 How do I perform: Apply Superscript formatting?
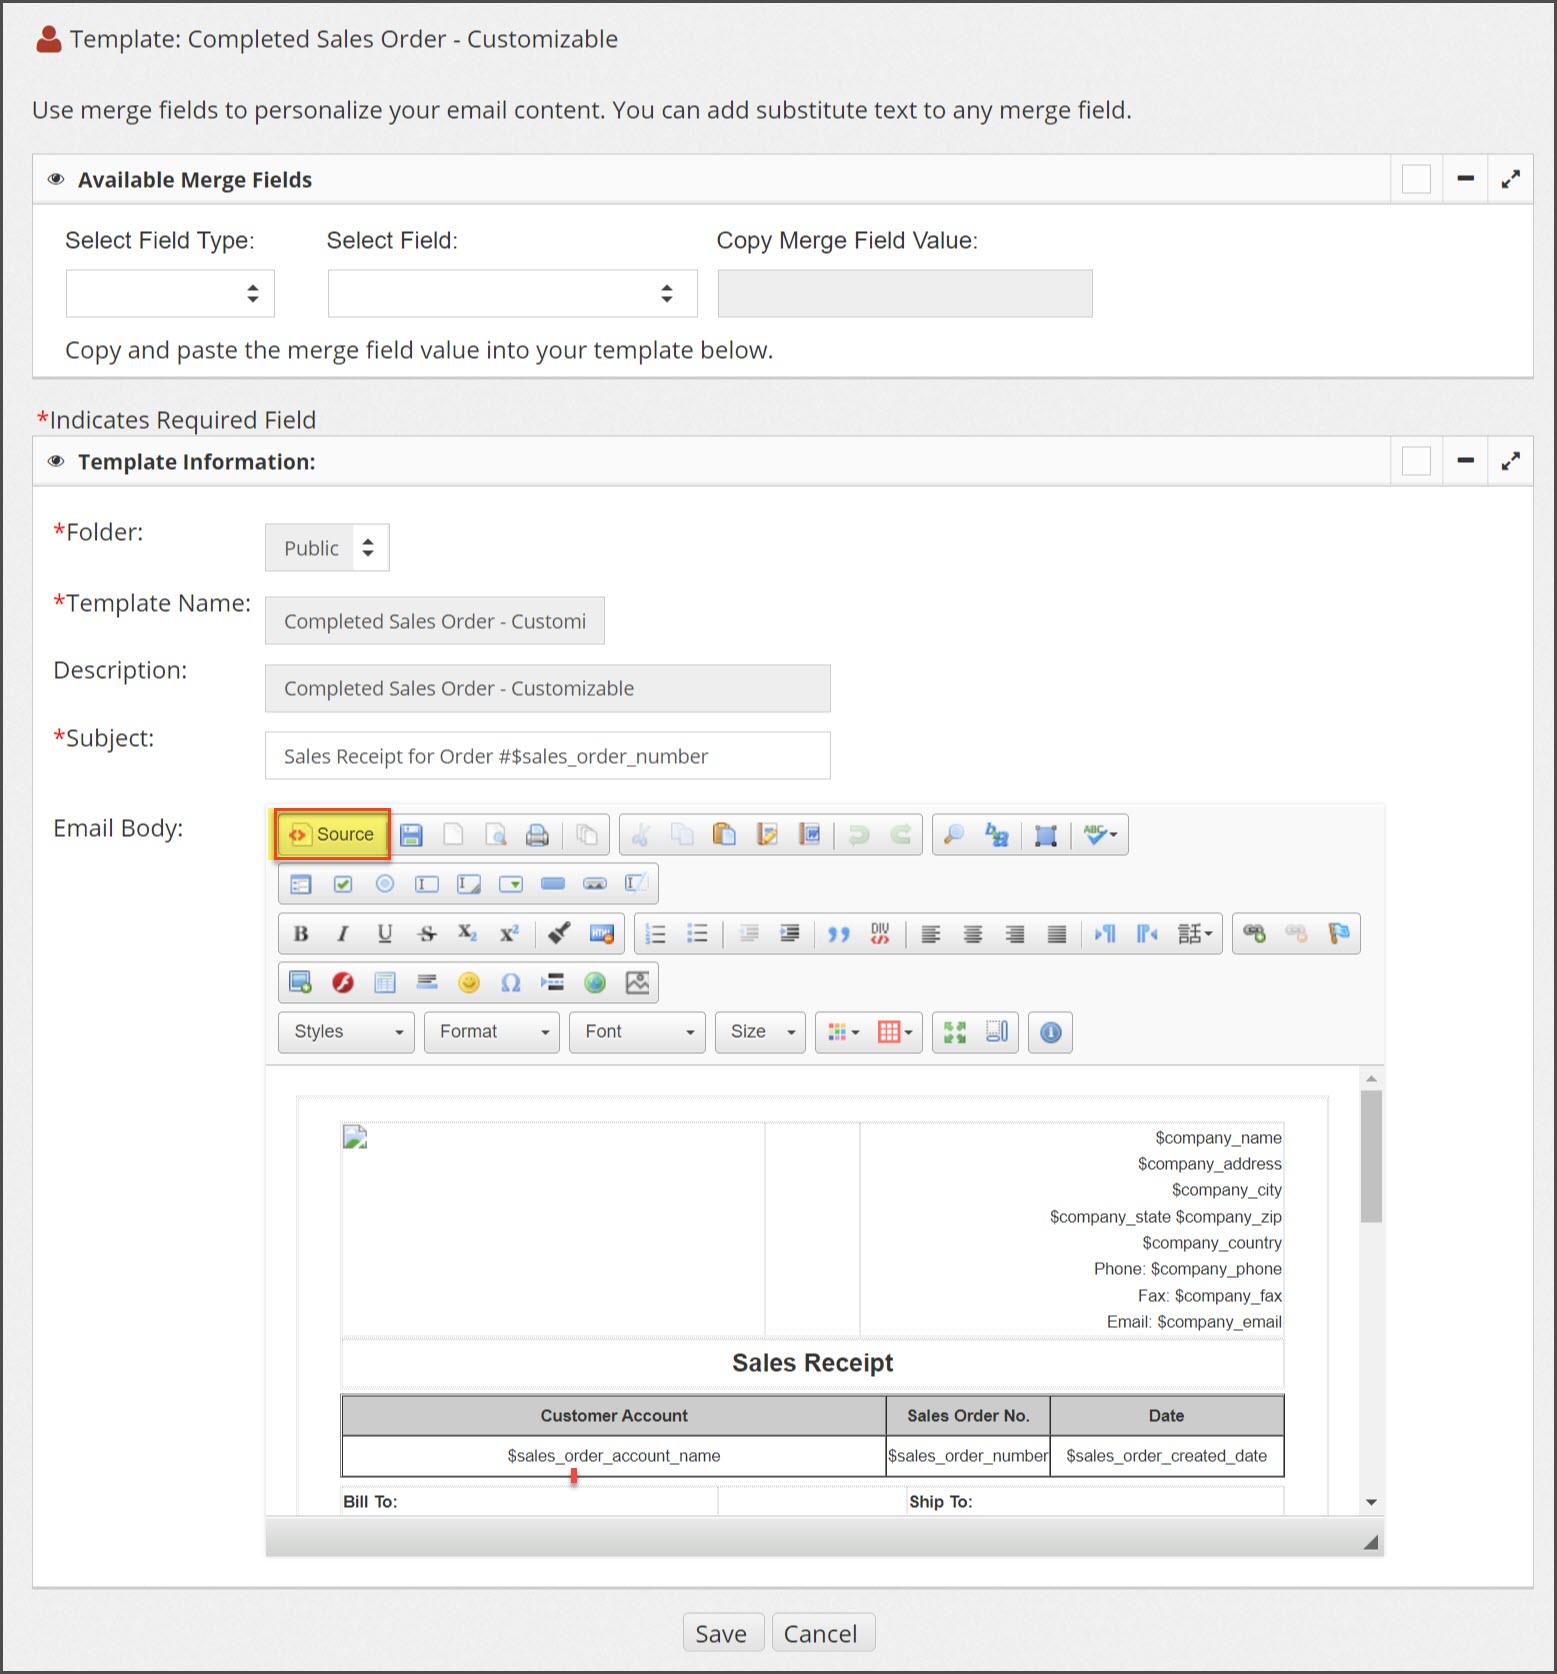[x=510, y=933]
